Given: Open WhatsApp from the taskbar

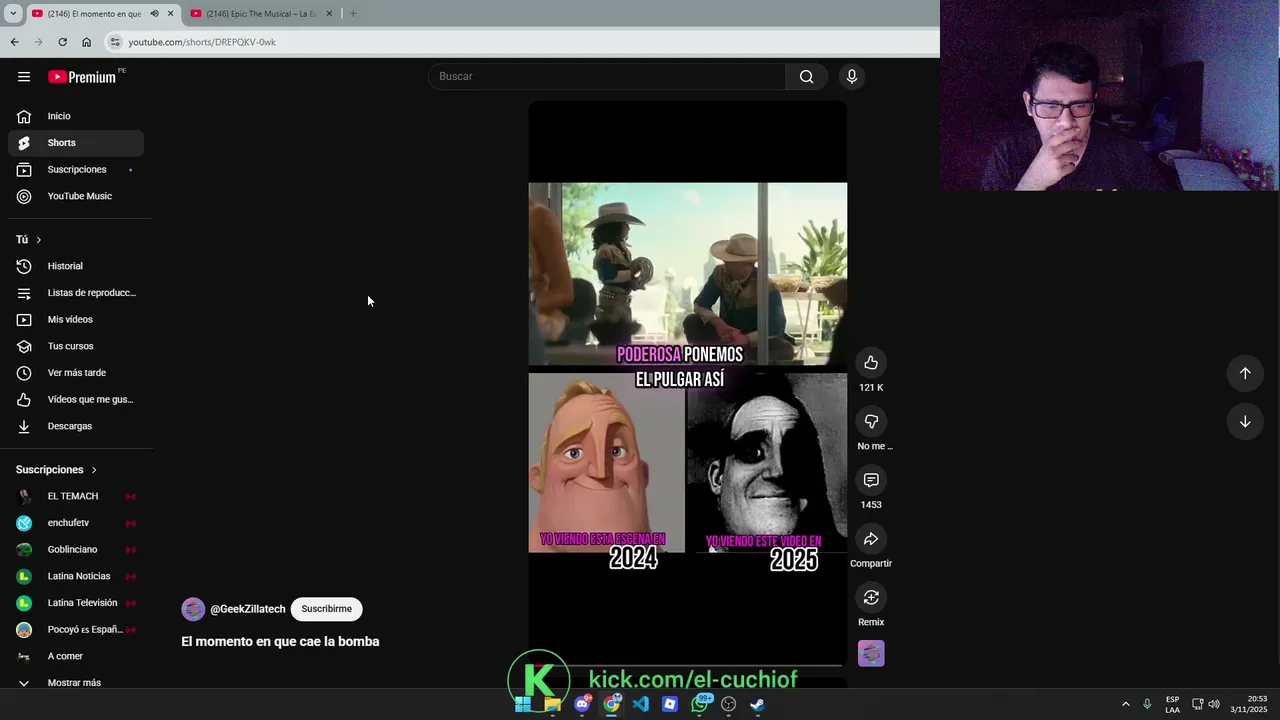Looking at the screenshot, I should click(699, 704).
